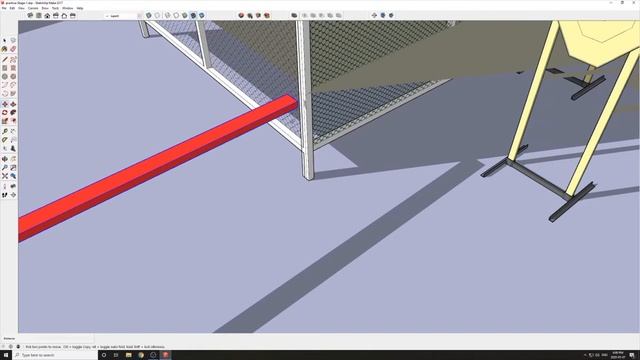Select the Zoom Window tool
The image size is (640, 360).
pyautogui.click(x=13, y=167)
